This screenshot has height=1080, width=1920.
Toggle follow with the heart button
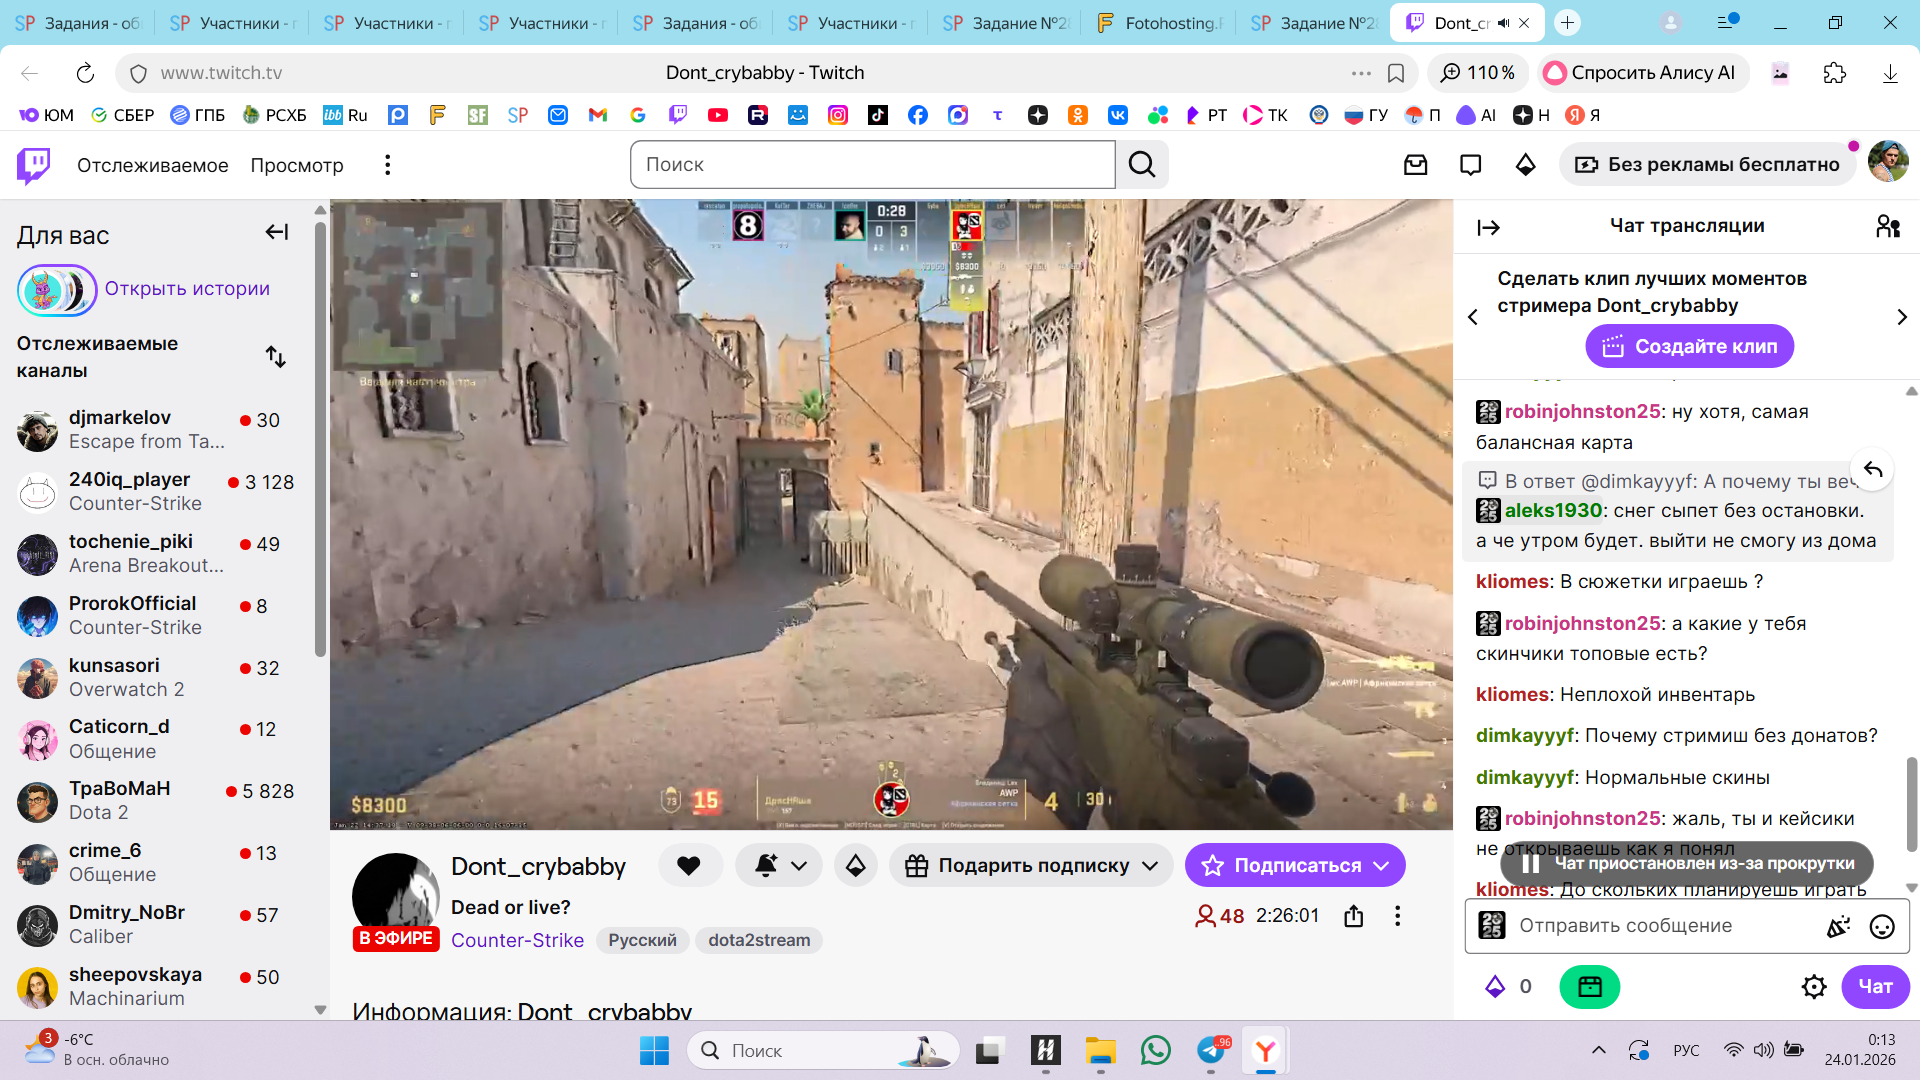point(689,866)
